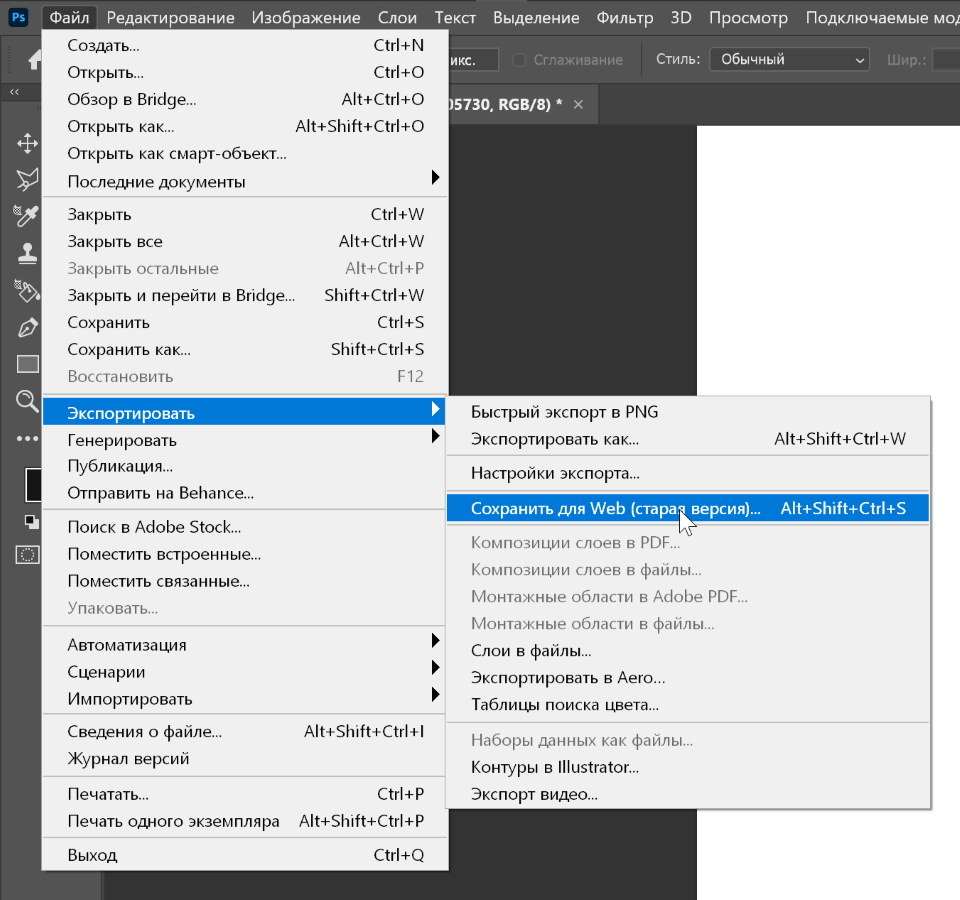
Task: Select Таблицы поиска цвета...
Action: pyautogui.click(x=688, y=704)
